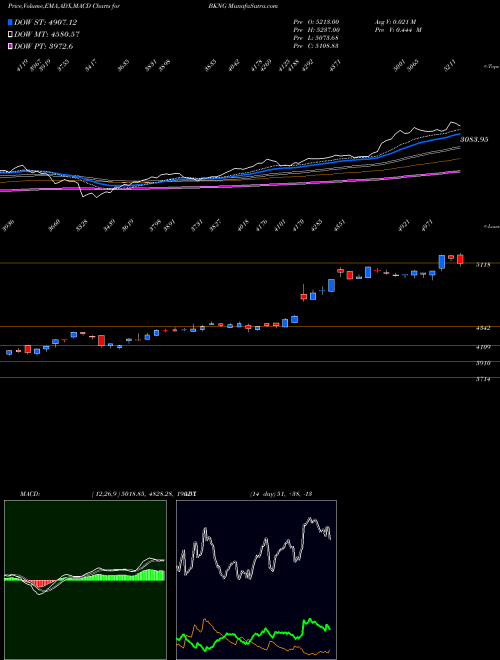500x660 pixels.
Task: Click the 3714 price level label
Action: pyautogui.click(x=483, y=379)
